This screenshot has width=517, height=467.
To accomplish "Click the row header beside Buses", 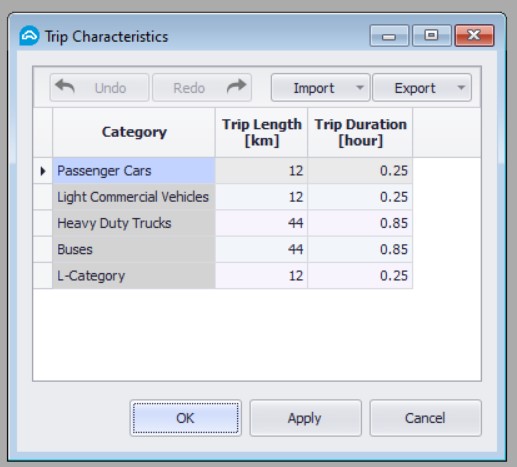I will (43, 250).
